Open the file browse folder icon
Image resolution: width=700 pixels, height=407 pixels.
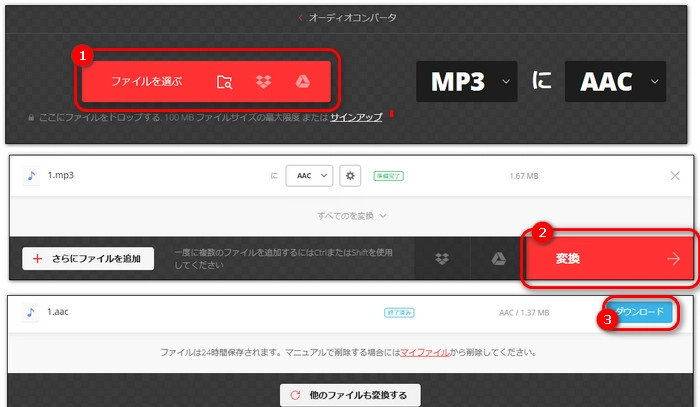224,82
